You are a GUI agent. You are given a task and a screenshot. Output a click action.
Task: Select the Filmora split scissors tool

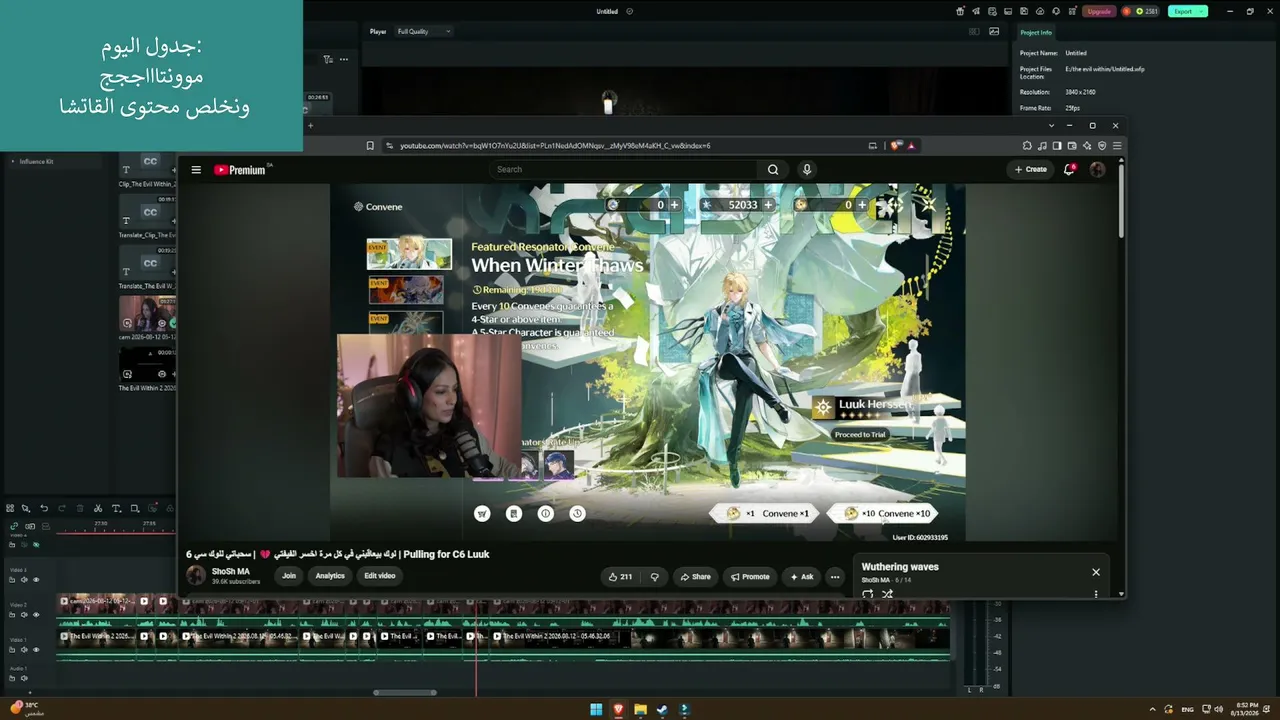point(98,509)
